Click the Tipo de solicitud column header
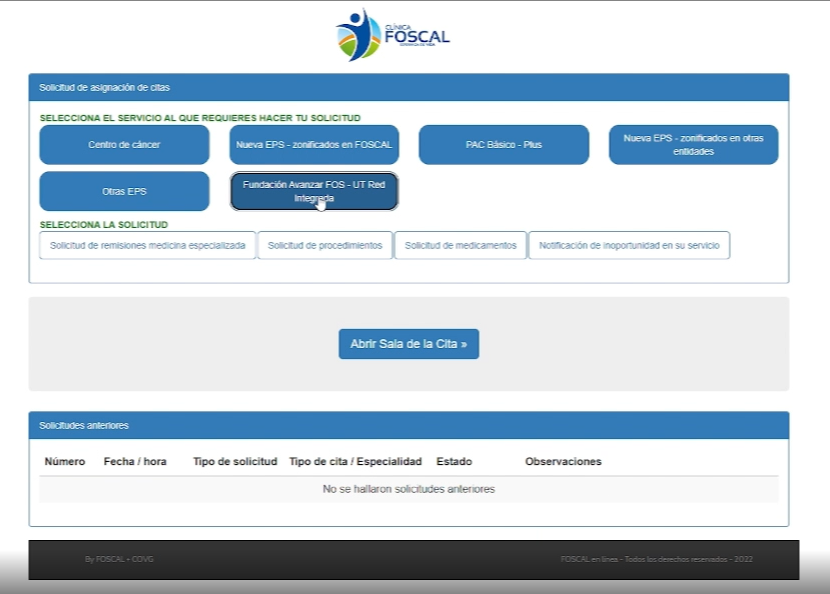Viewport: 830px width, 594px height. (235, 462)
